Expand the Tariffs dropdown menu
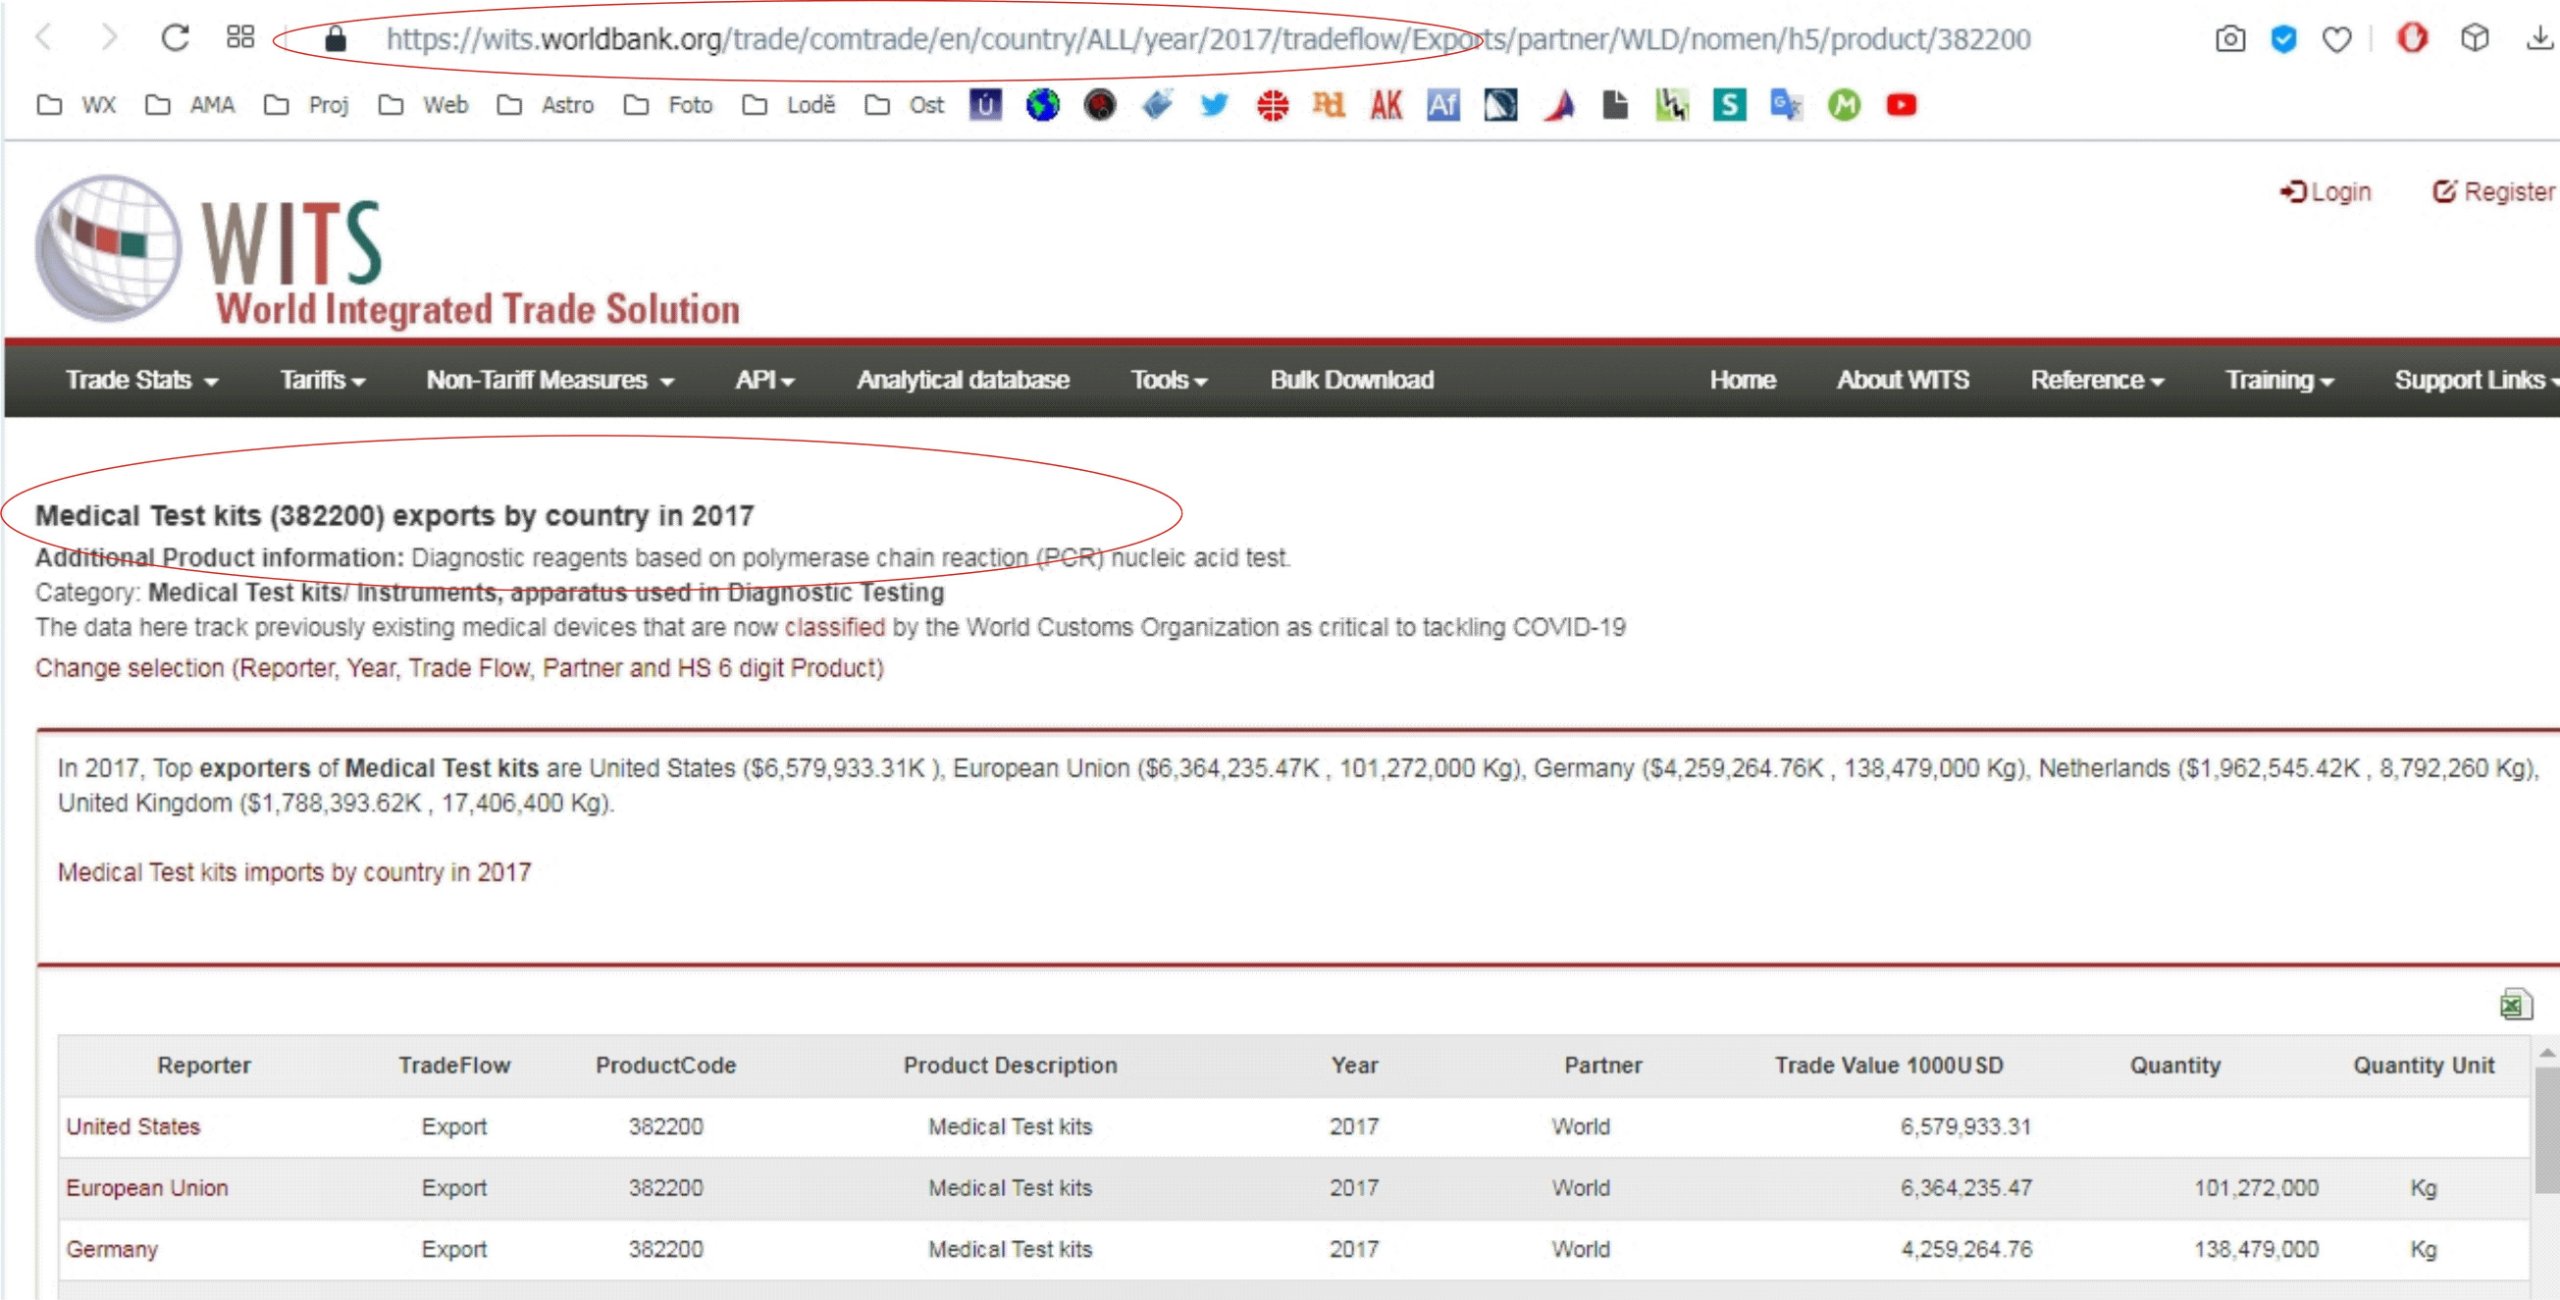This screenshot has width=2560, height=1300. click(322, 380)
